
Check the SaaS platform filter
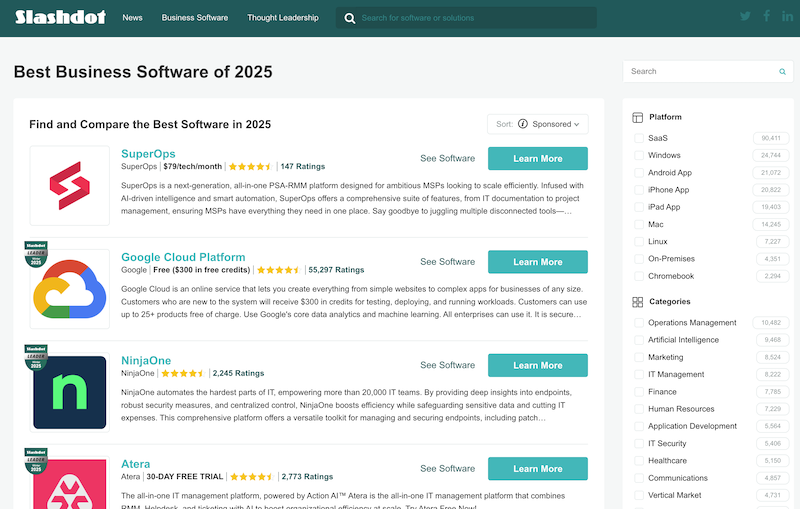coord(638,138)
